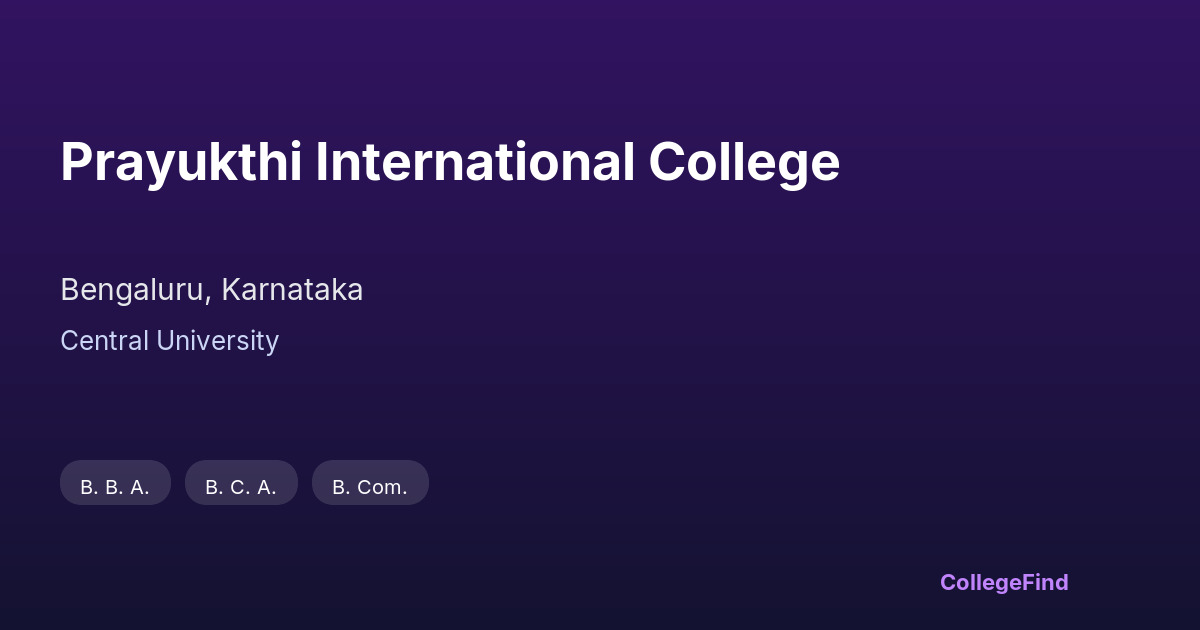Click the Find part of the CollegeFind logo
Viewport: 1200px width, 630px height.
[x=1043, y=582]
